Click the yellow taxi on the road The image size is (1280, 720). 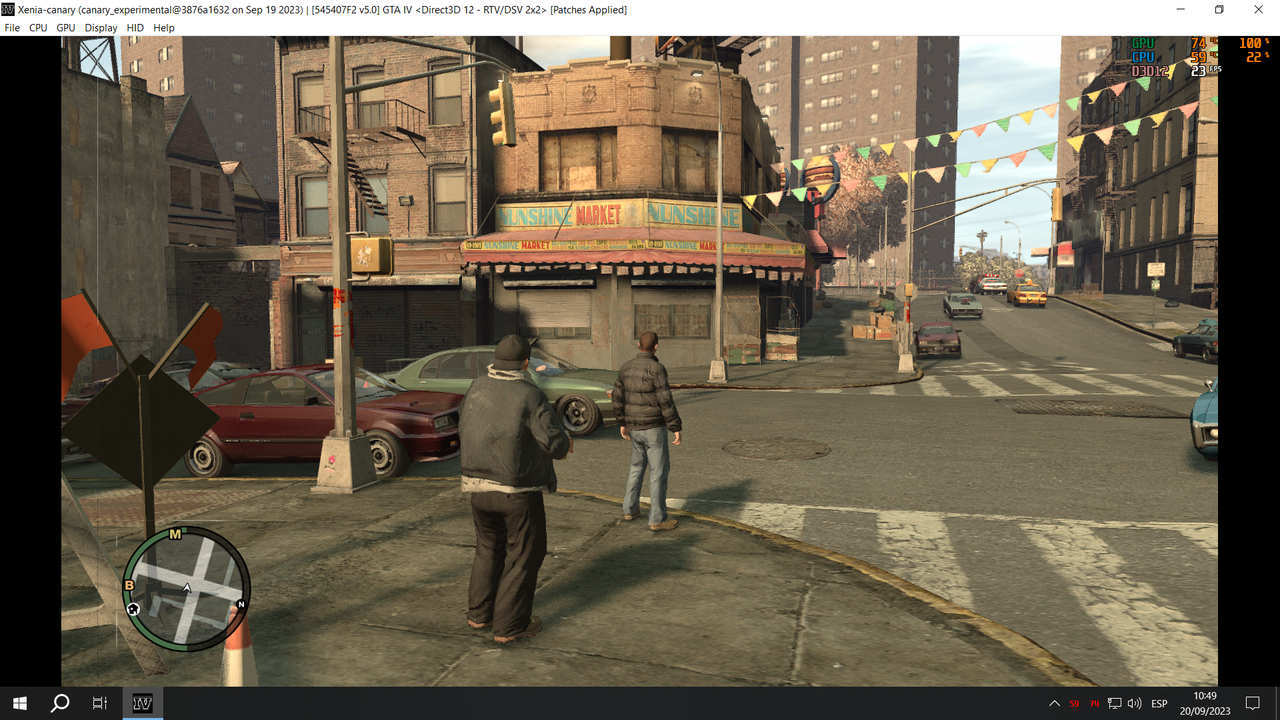1026,293
